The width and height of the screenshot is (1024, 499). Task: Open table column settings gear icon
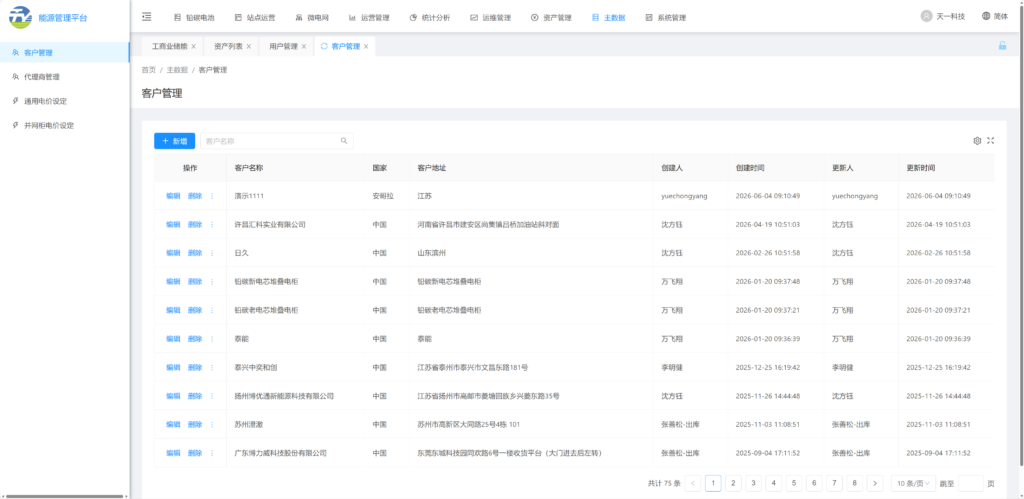(x=977, y=140)
